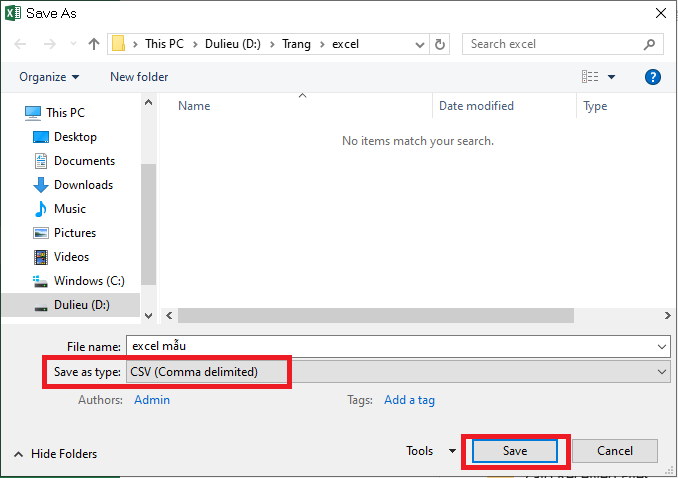Click the Save button
This screenshot has width=678, height=478.
tap(515, 451)
